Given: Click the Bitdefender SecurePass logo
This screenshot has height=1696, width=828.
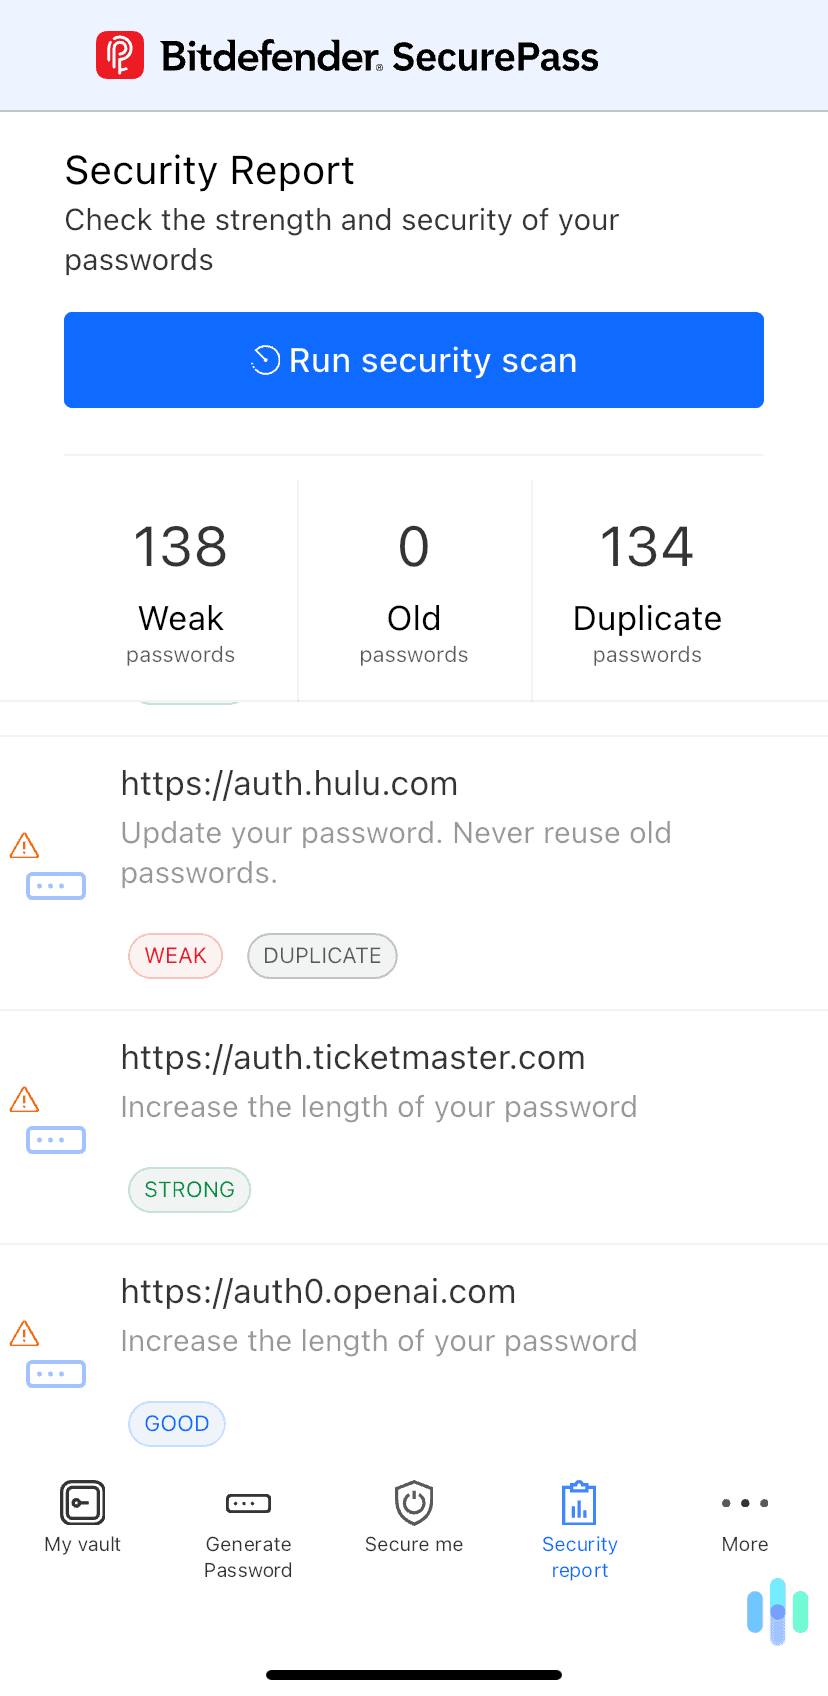Looking at the screenshot, I should click(347, 57).
